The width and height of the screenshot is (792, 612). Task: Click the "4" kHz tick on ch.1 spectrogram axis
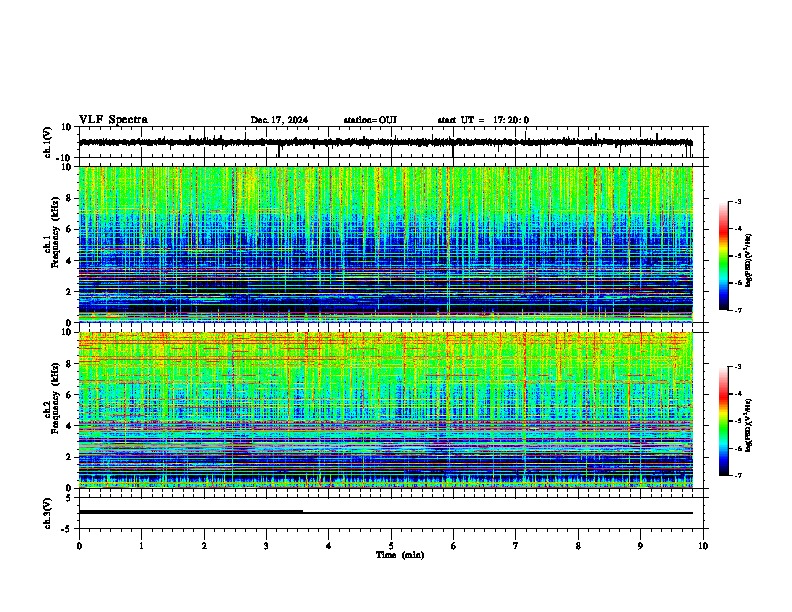tap(70, 261)
